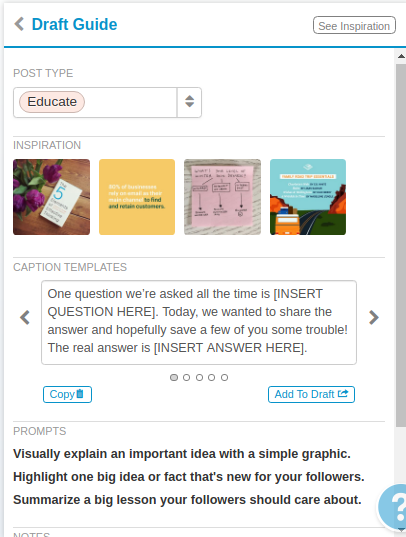Select the third caption template dot

point(199,377)
